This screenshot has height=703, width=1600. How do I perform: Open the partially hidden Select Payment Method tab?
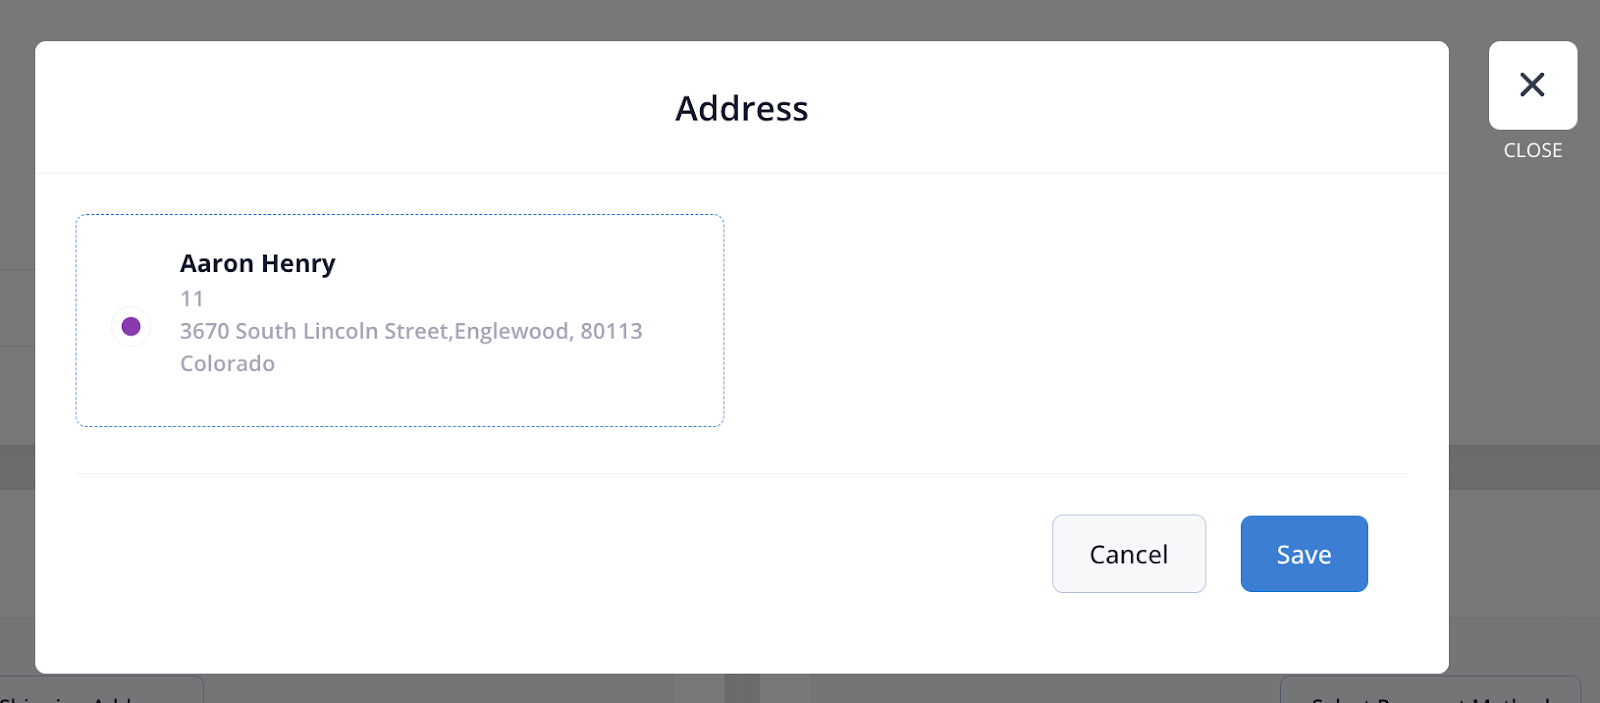coord(1430,692)
